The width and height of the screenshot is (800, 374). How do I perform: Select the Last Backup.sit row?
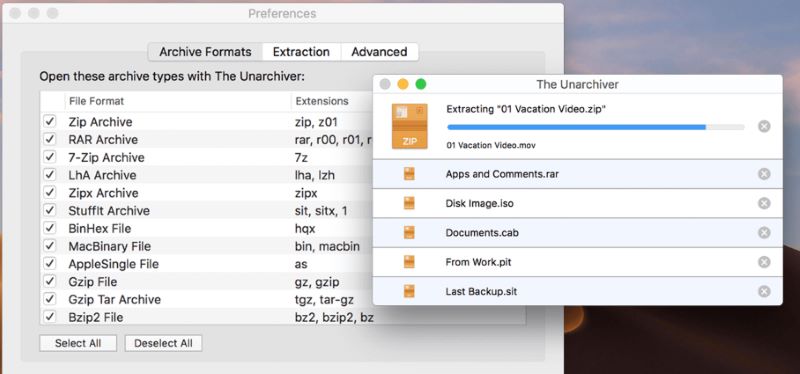(578, 291)
